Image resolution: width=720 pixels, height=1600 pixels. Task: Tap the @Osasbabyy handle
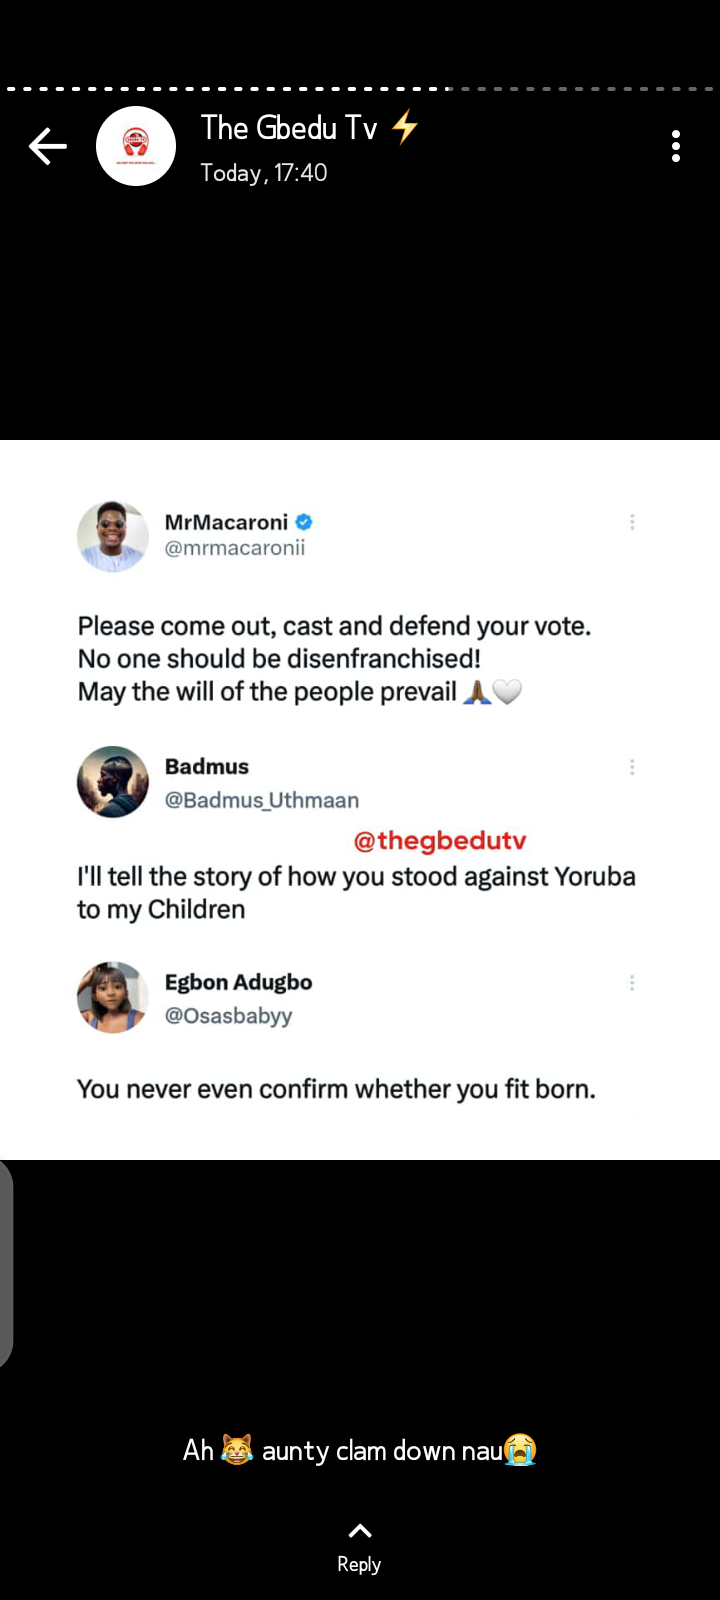229,1016
